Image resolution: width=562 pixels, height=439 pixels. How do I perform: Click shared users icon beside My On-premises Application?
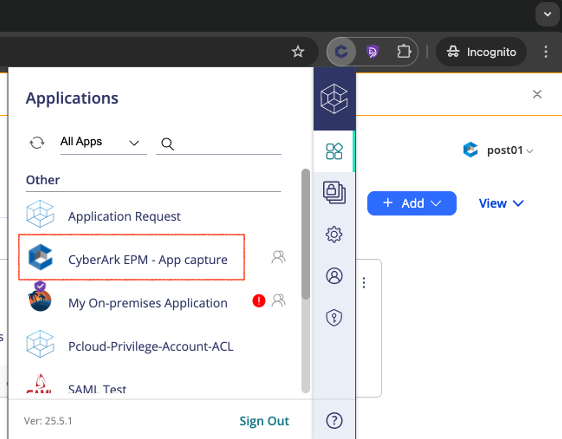tap(278, 300)
